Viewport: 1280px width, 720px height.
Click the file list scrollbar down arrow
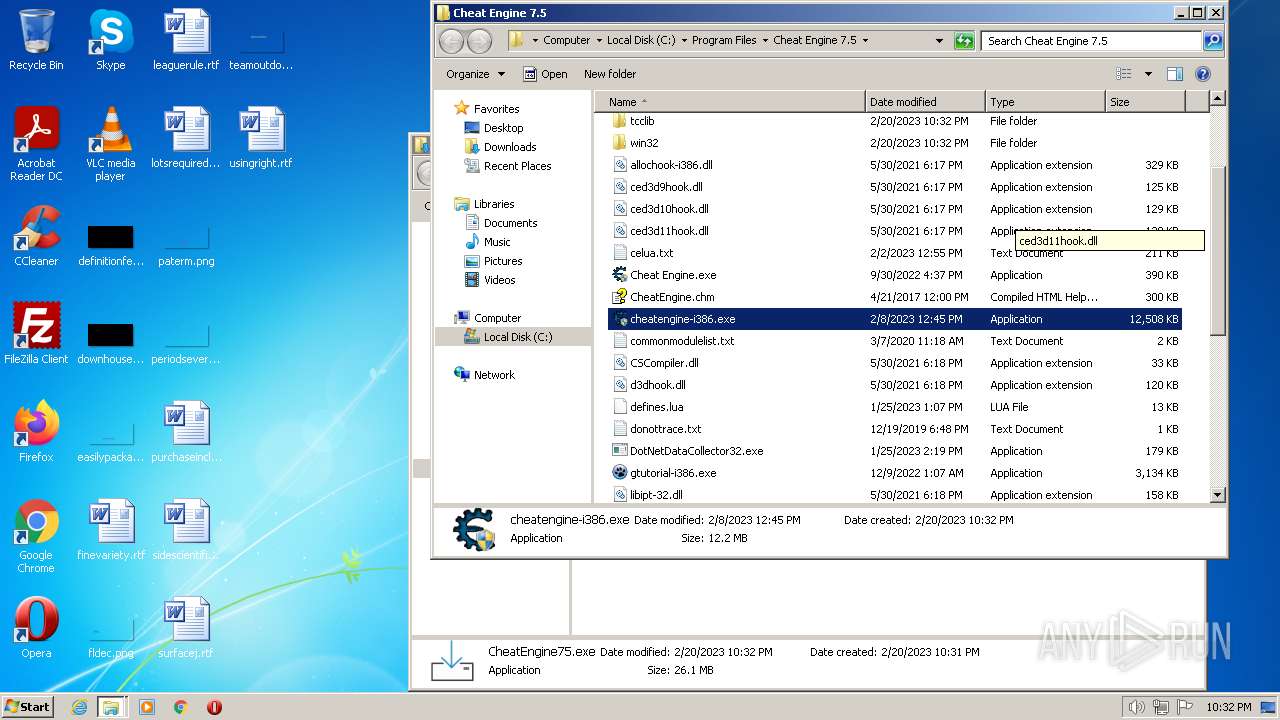pos(1217,495)
